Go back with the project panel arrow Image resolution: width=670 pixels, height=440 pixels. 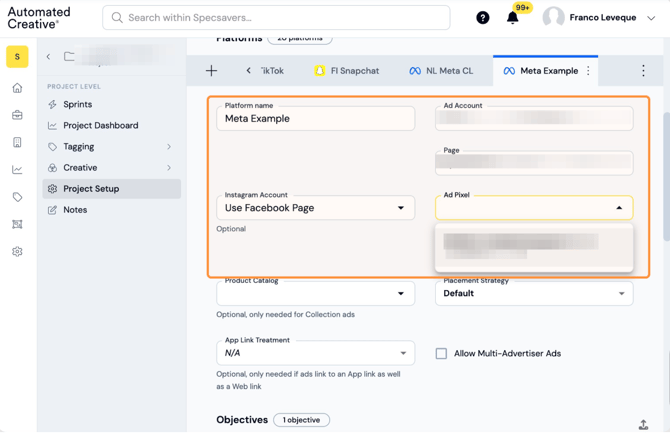tap(48, 56)
